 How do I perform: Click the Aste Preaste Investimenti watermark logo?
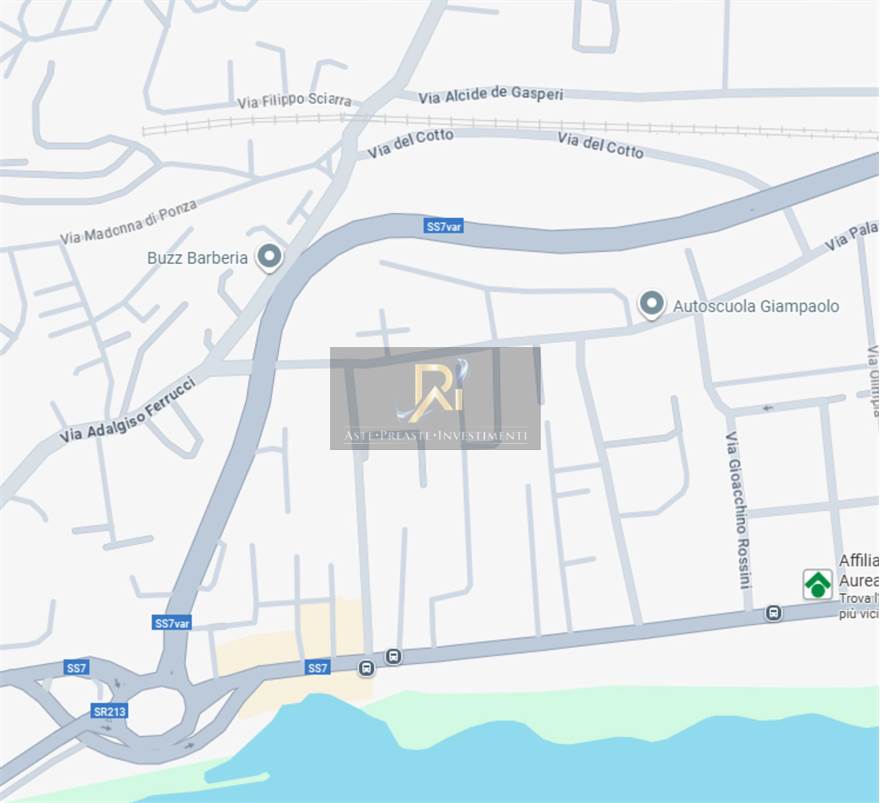tap(436, 398)
